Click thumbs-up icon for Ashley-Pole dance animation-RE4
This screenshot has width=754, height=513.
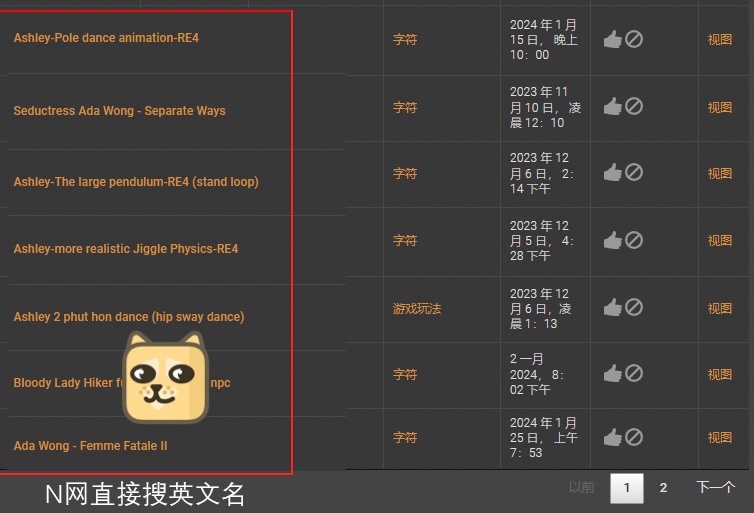tap(613, 39)
